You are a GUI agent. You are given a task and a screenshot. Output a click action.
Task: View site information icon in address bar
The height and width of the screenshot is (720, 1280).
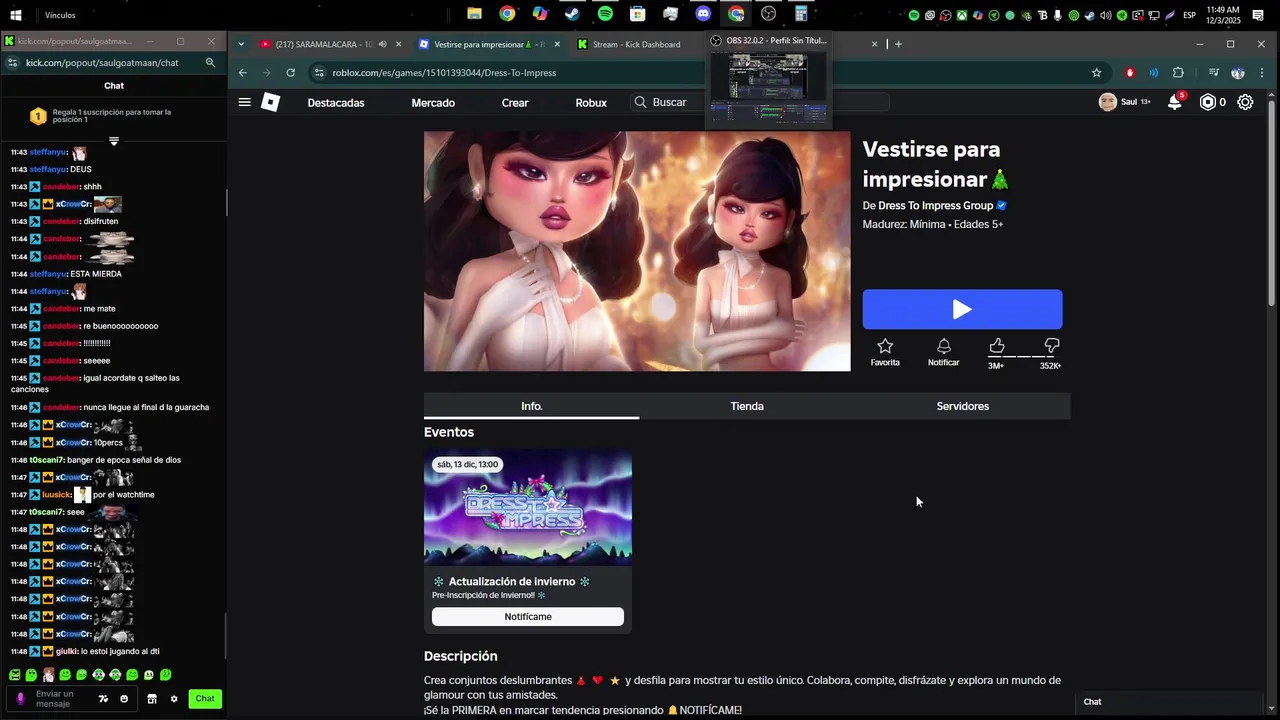[x=319, y=72]
